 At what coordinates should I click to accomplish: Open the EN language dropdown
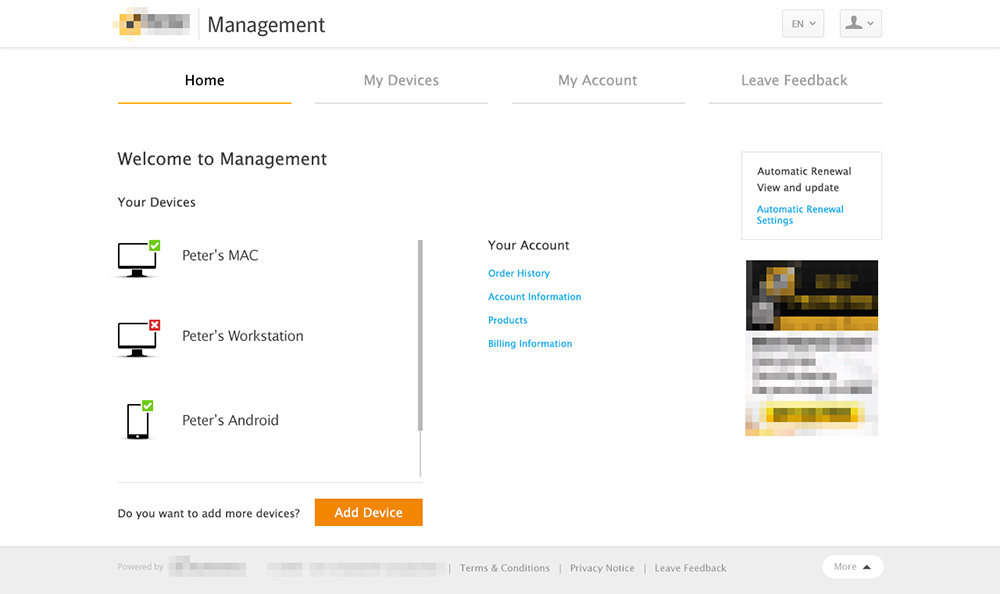click(x=803, y=24)
